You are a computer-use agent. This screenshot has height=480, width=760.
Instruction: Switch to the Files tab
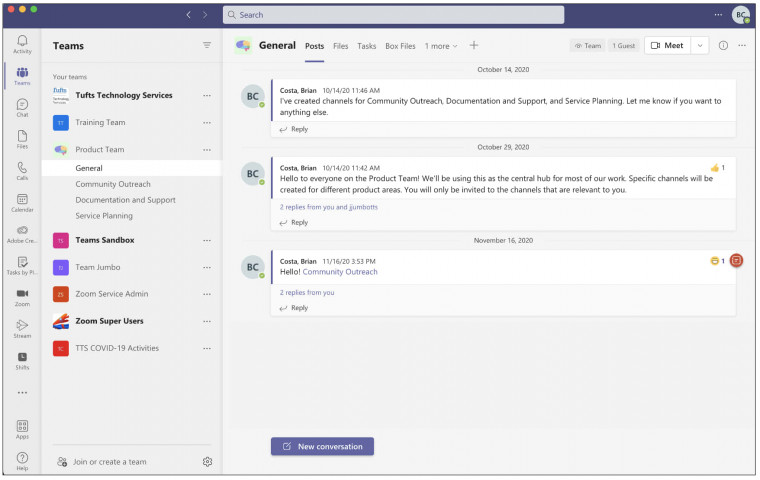pos(341,46)
